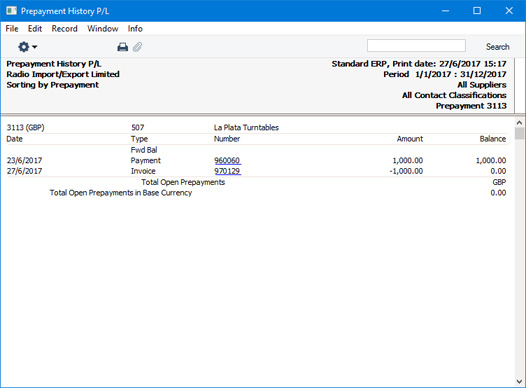Click the 'Amount' column header
This screenshot has width=526, height=388.
(x=410, y=139)
